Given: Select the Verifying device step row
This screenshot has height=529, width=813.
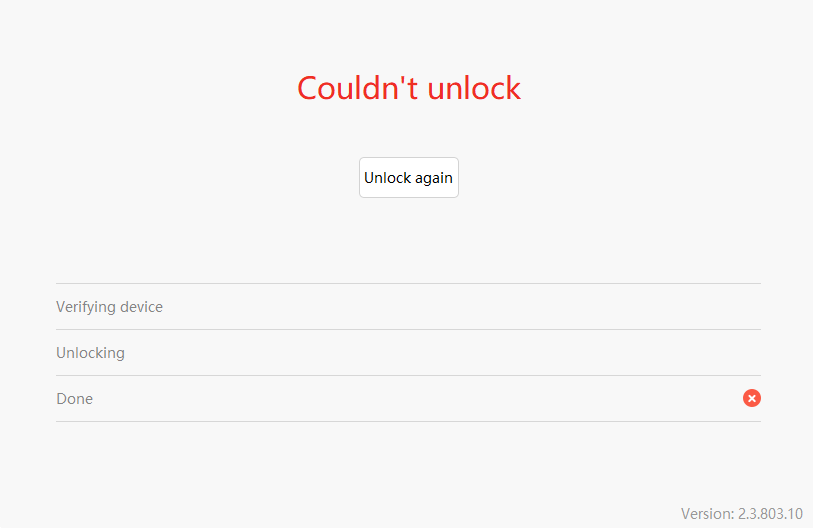Looking at the screenshot, I should (x=408, y=307).
